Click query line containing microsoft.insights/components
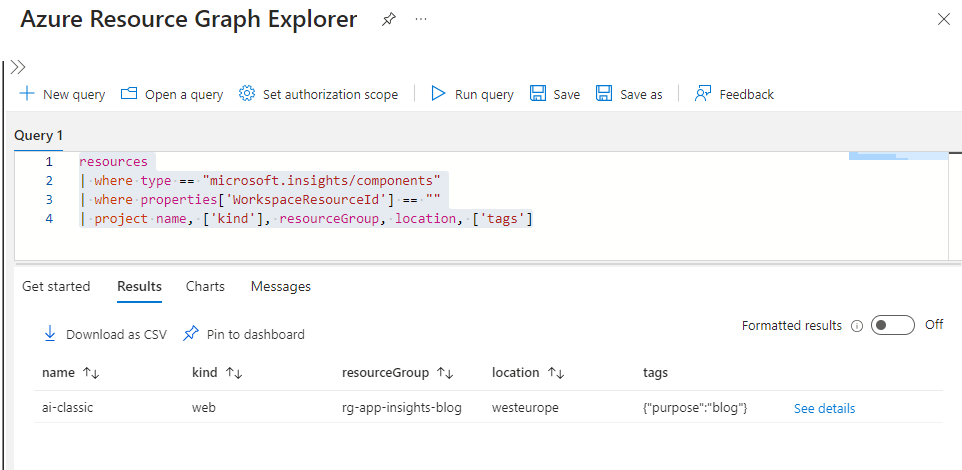Image resolution: width=962 pixels, height=470 pixels. tap(260, 180)
